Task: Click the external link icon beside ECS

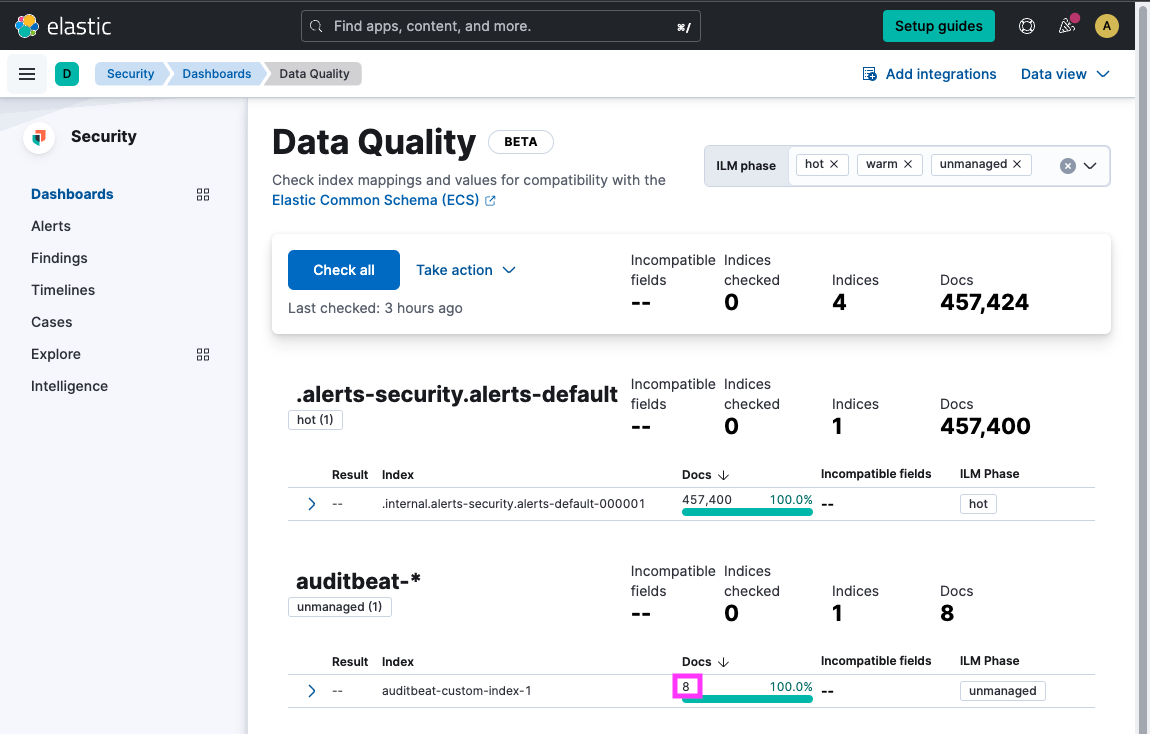Action: (x=490, y=200)
